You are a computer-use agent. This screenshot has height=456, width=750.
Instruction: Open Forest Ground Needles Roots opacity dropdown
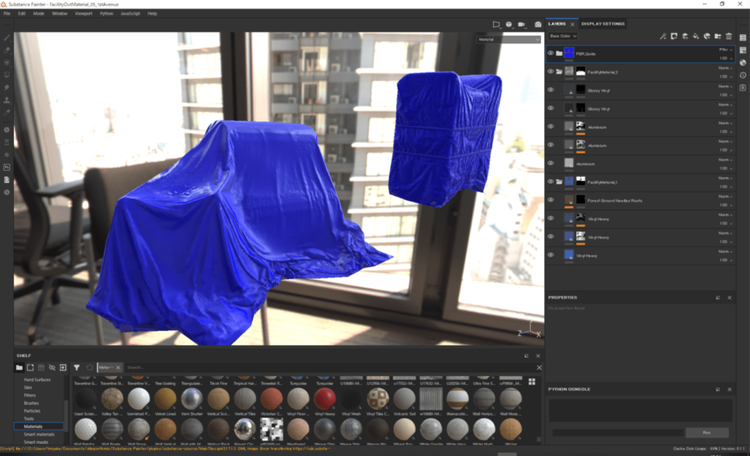[726, 205]
